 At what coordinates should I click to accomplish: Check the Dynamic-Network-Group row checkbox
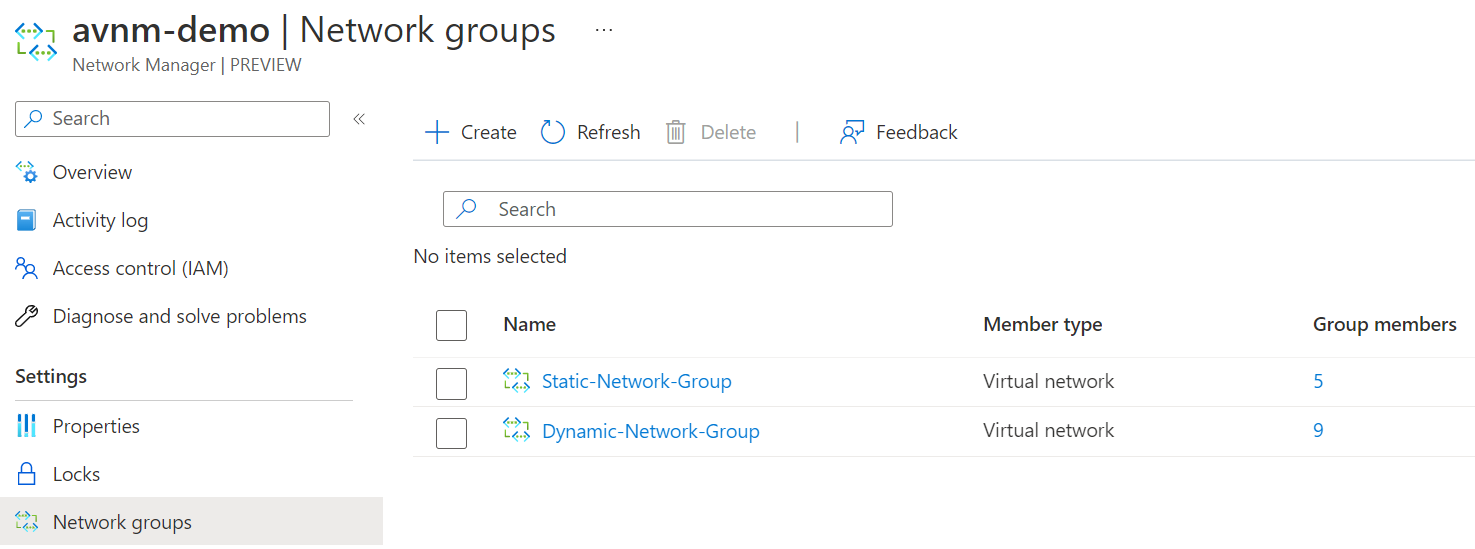coord(452,432)
